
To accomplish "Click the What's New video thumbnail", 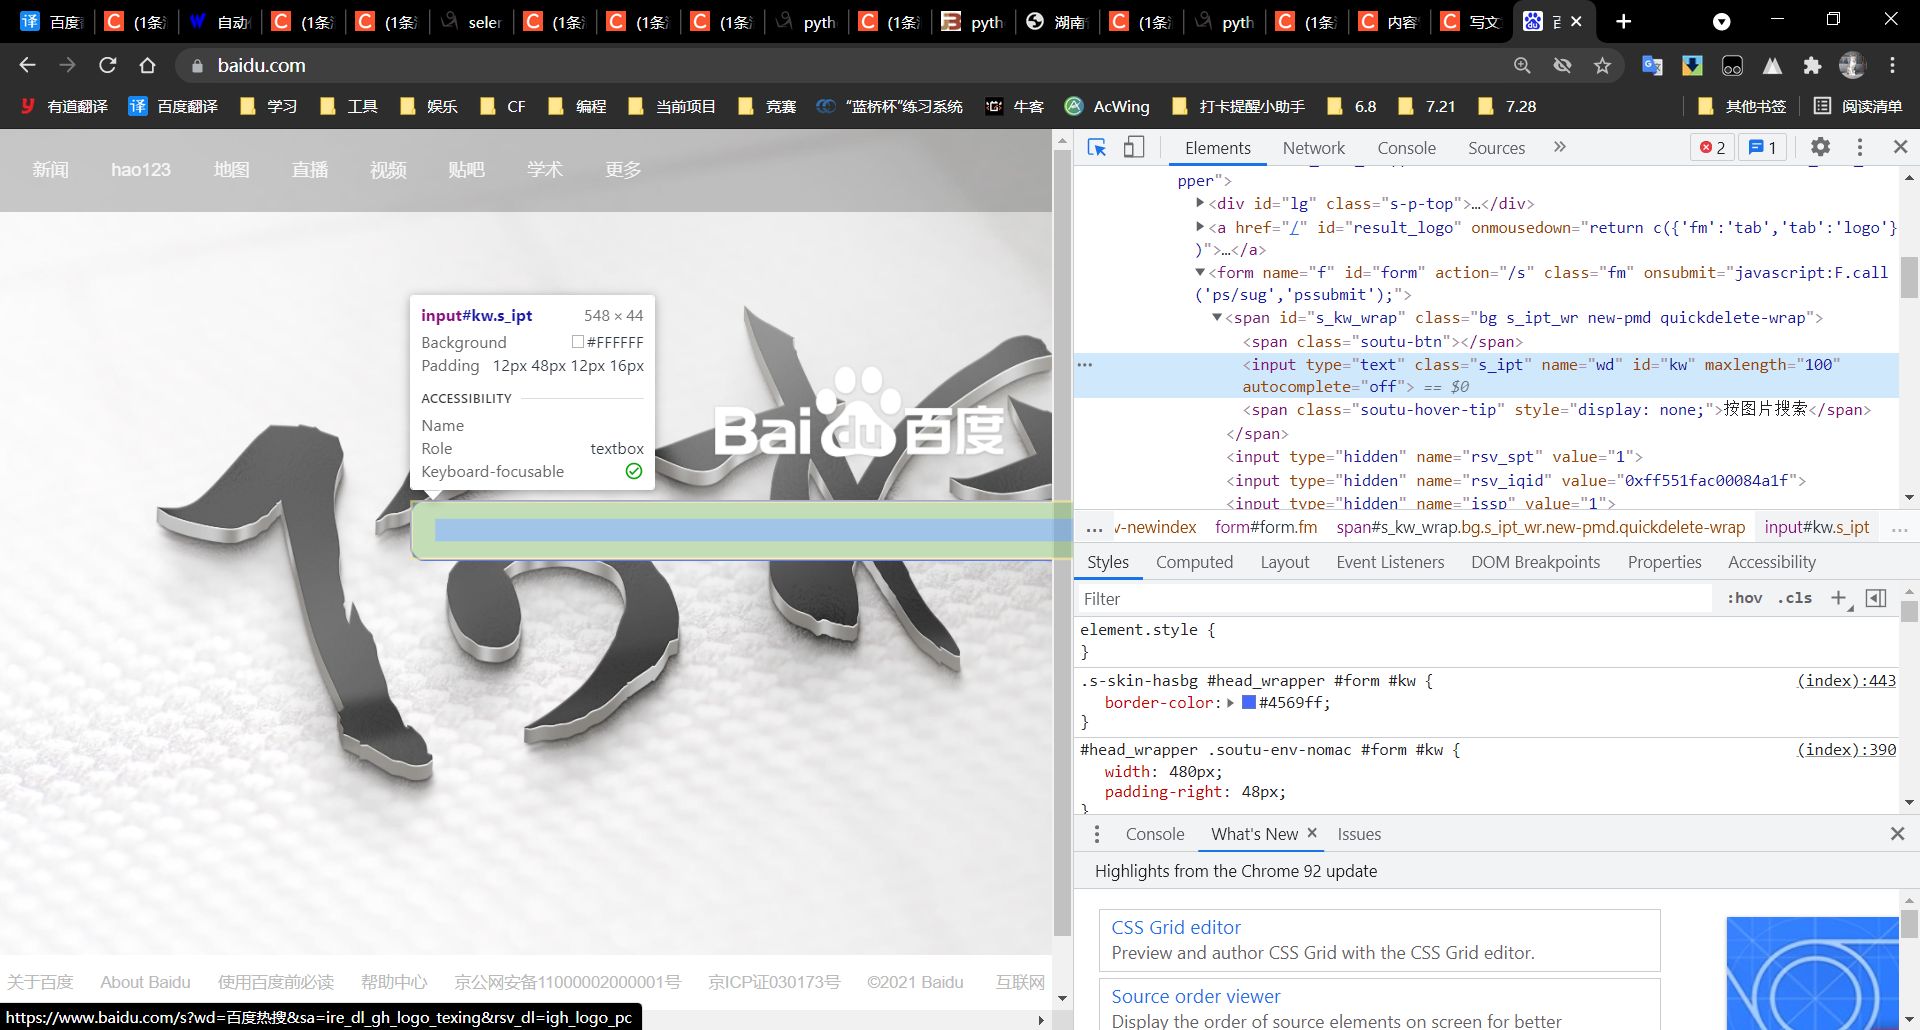I will point(1812,973).
